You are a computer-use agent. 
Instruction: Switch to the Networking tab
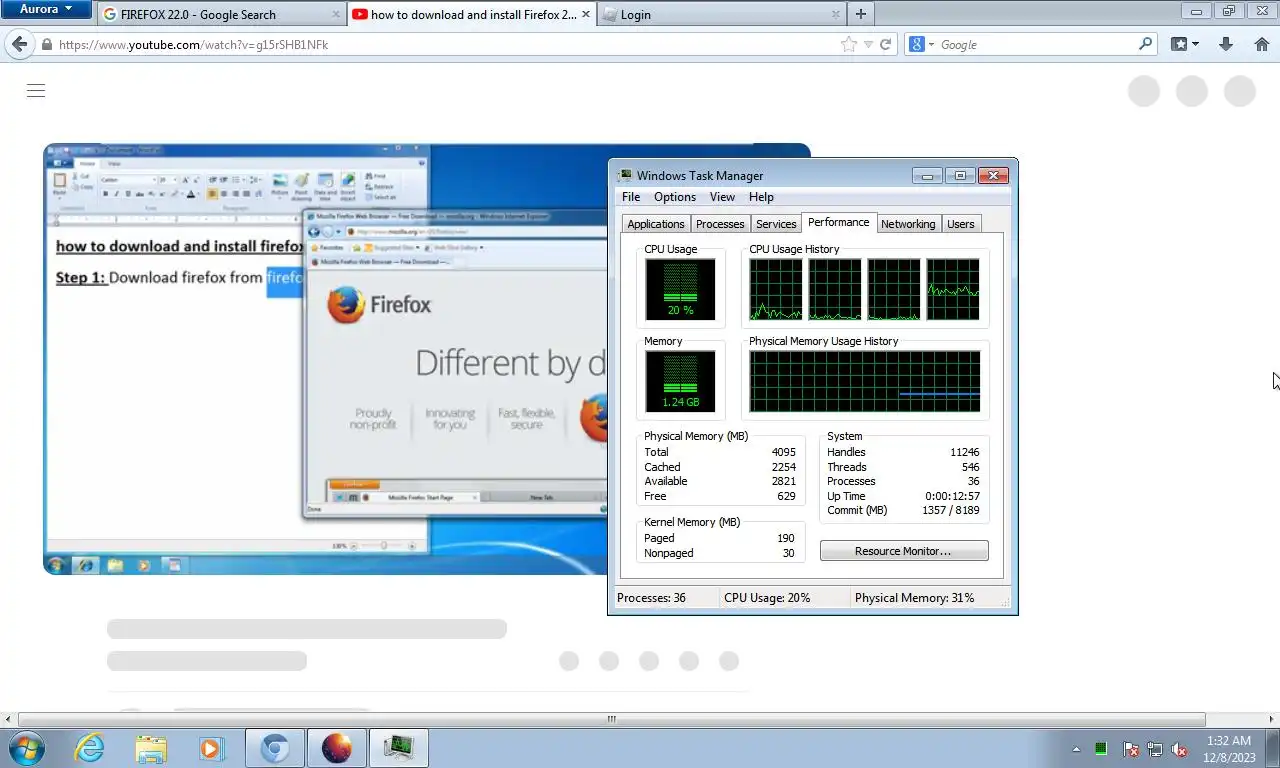908,224
